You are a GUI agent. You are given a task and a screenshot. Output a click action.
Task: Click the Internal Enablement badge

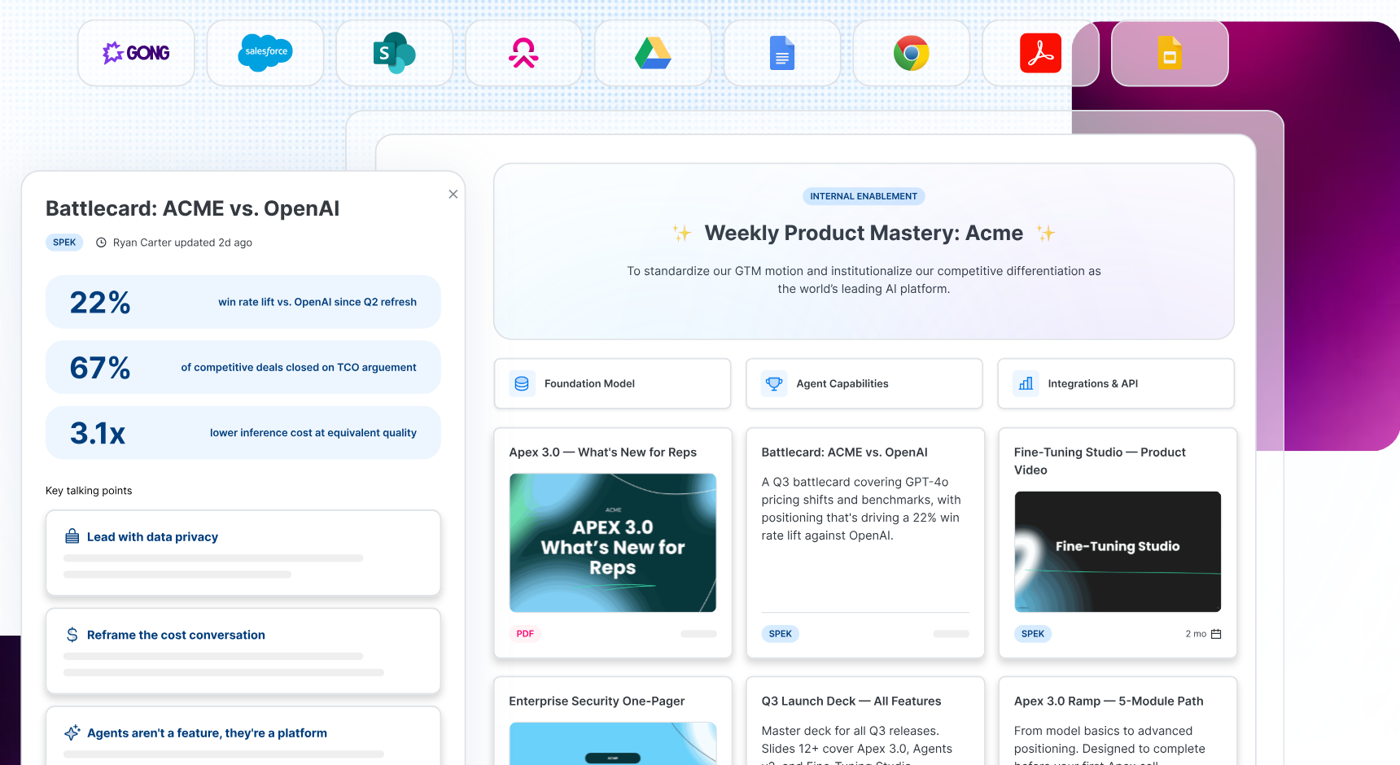[x=864, y=197]
